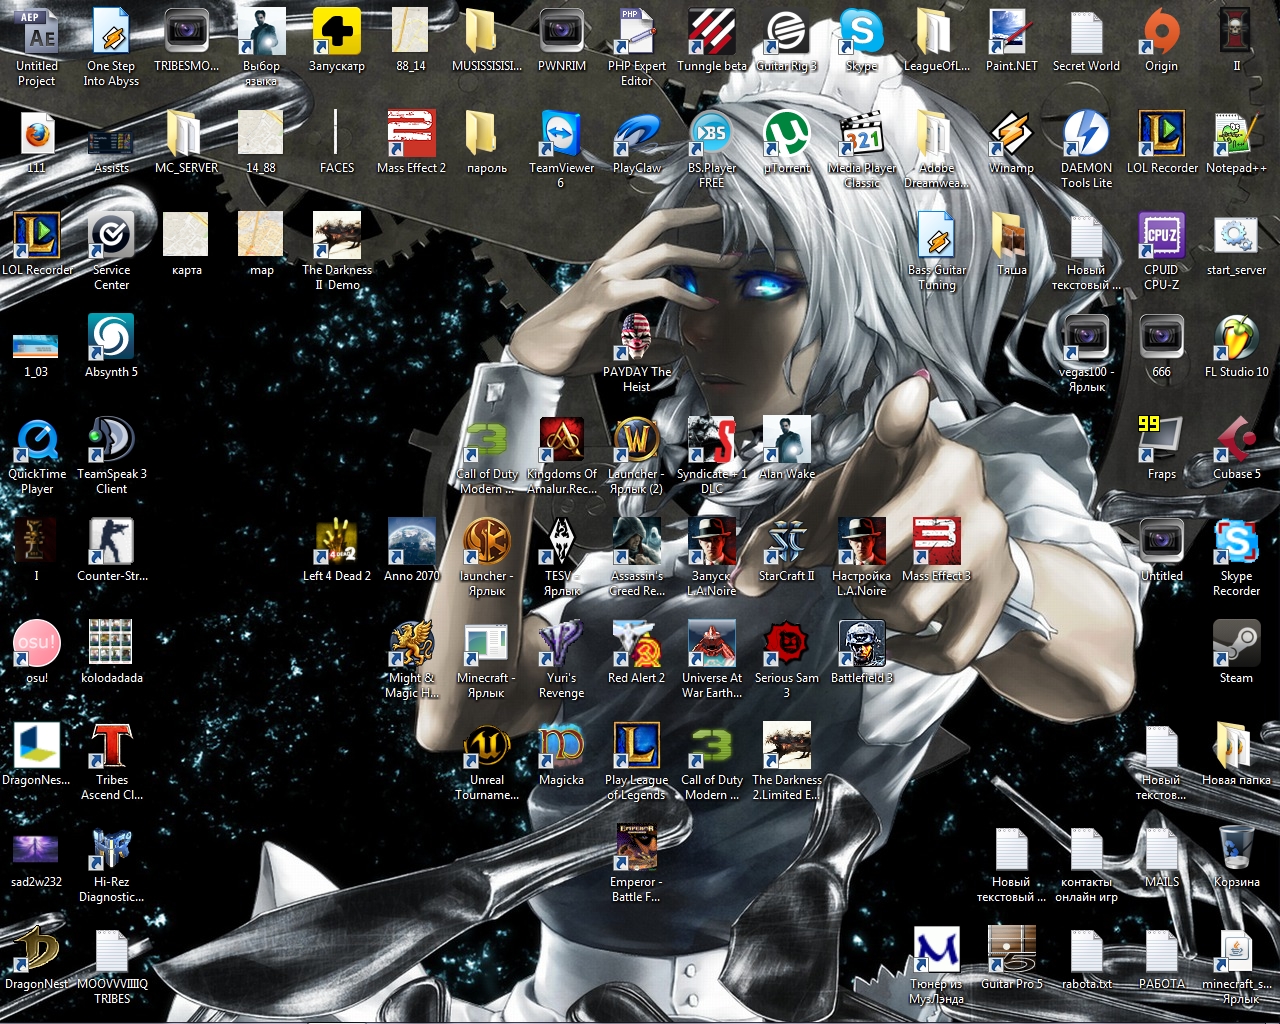Click the StarCraft II icon
This screenshot has width=1280, height=1024.
pyautogui.click(x=787, y=543)
